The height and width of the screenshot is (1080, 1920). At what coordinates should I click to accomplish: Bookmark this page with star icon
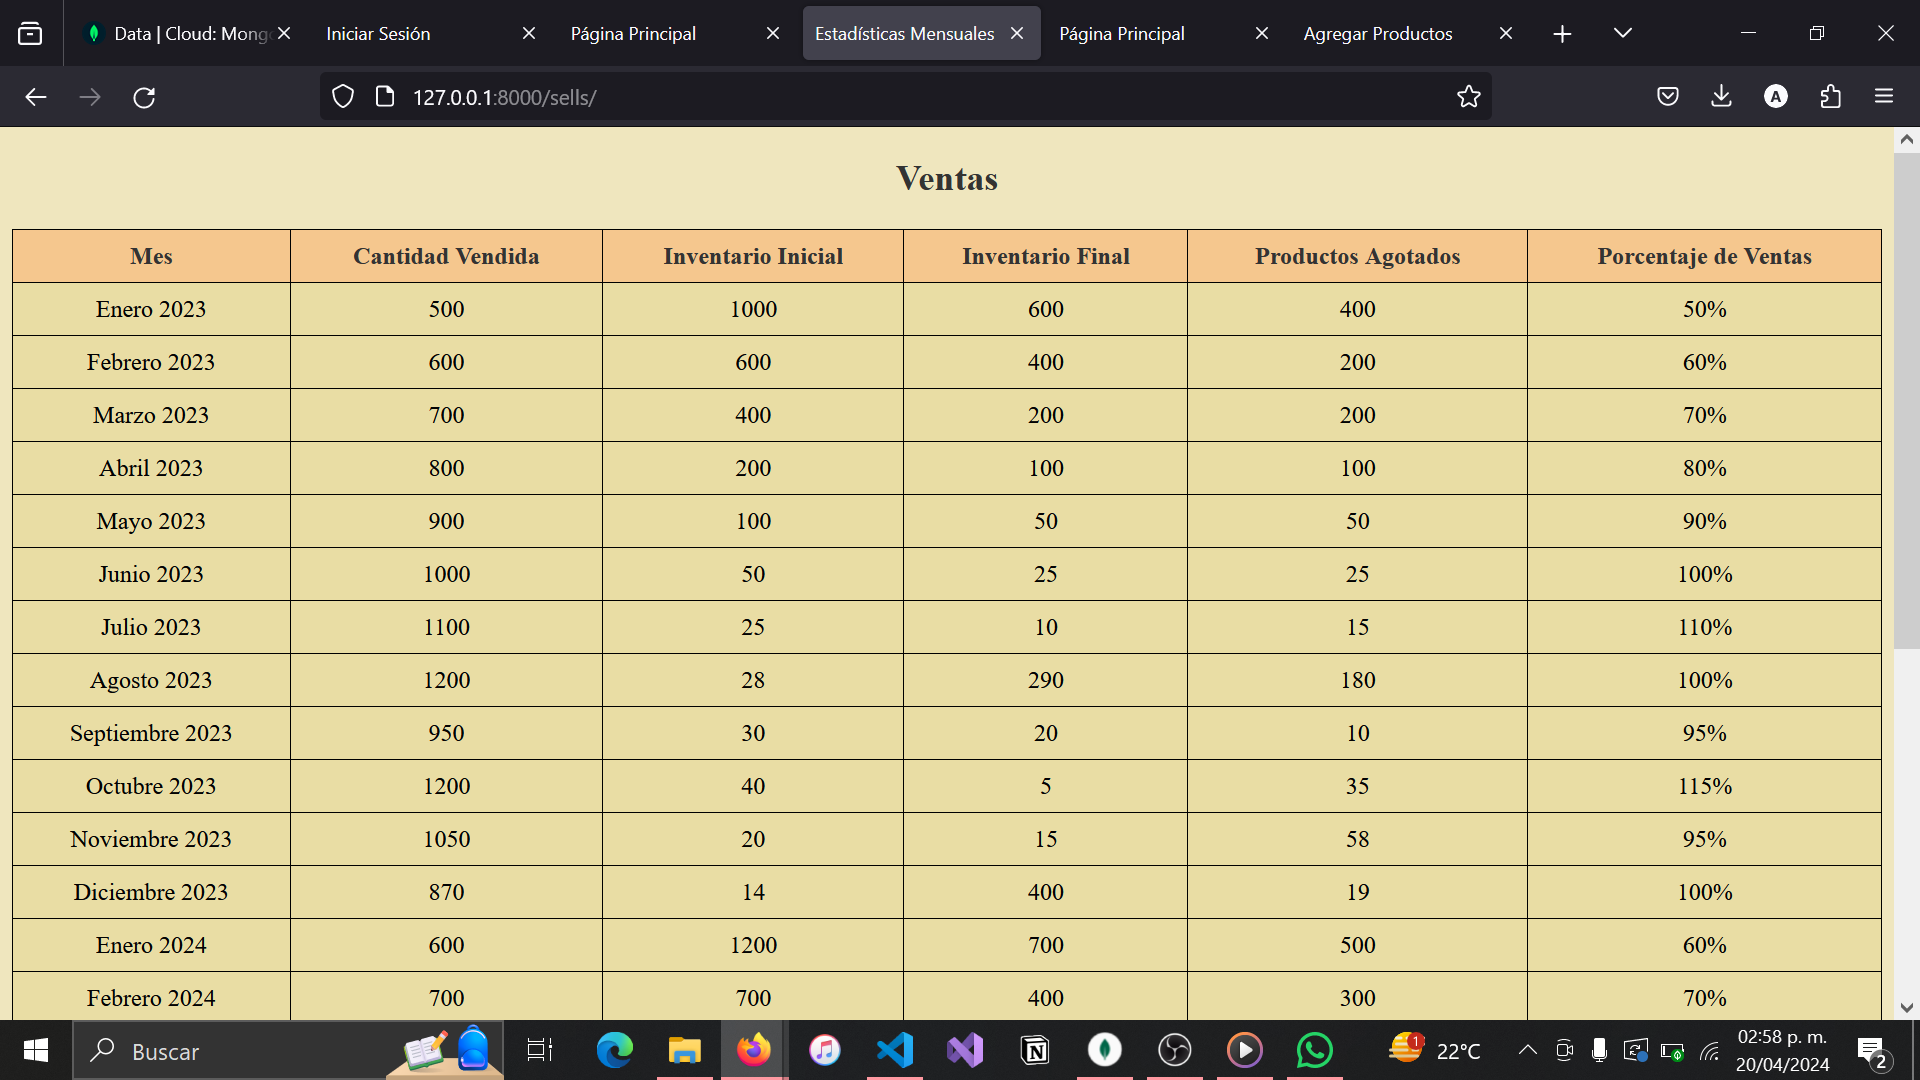tap(1468, 97)
